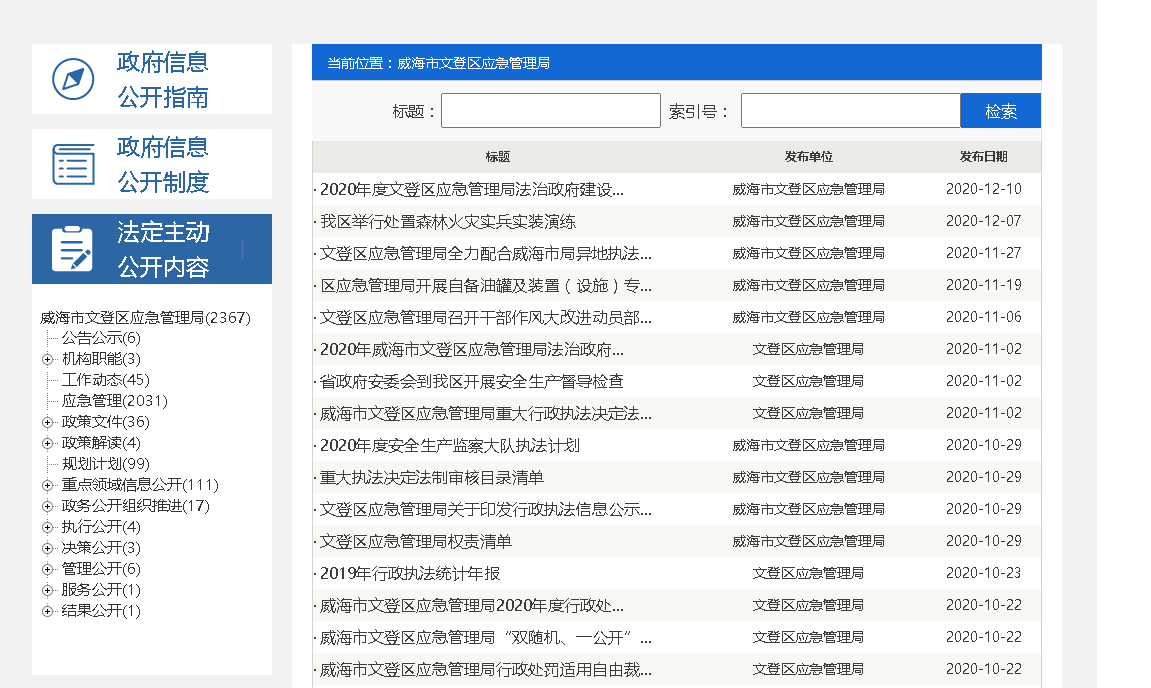Screen dimensions: 1151x688
Task: Click the compass icon for 政府信息公开指南
Action: pos(73,79)
